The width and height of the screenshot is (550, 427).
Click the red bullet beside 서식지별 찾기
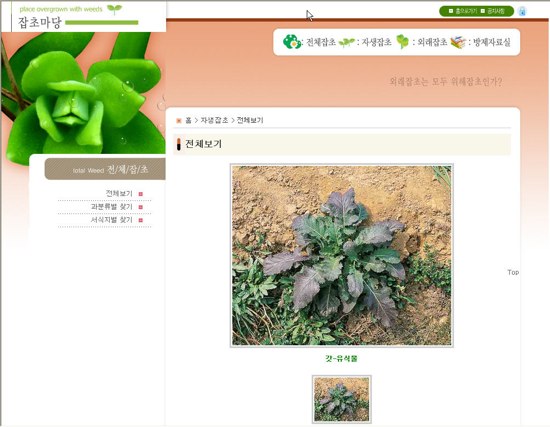click(141, 220)
